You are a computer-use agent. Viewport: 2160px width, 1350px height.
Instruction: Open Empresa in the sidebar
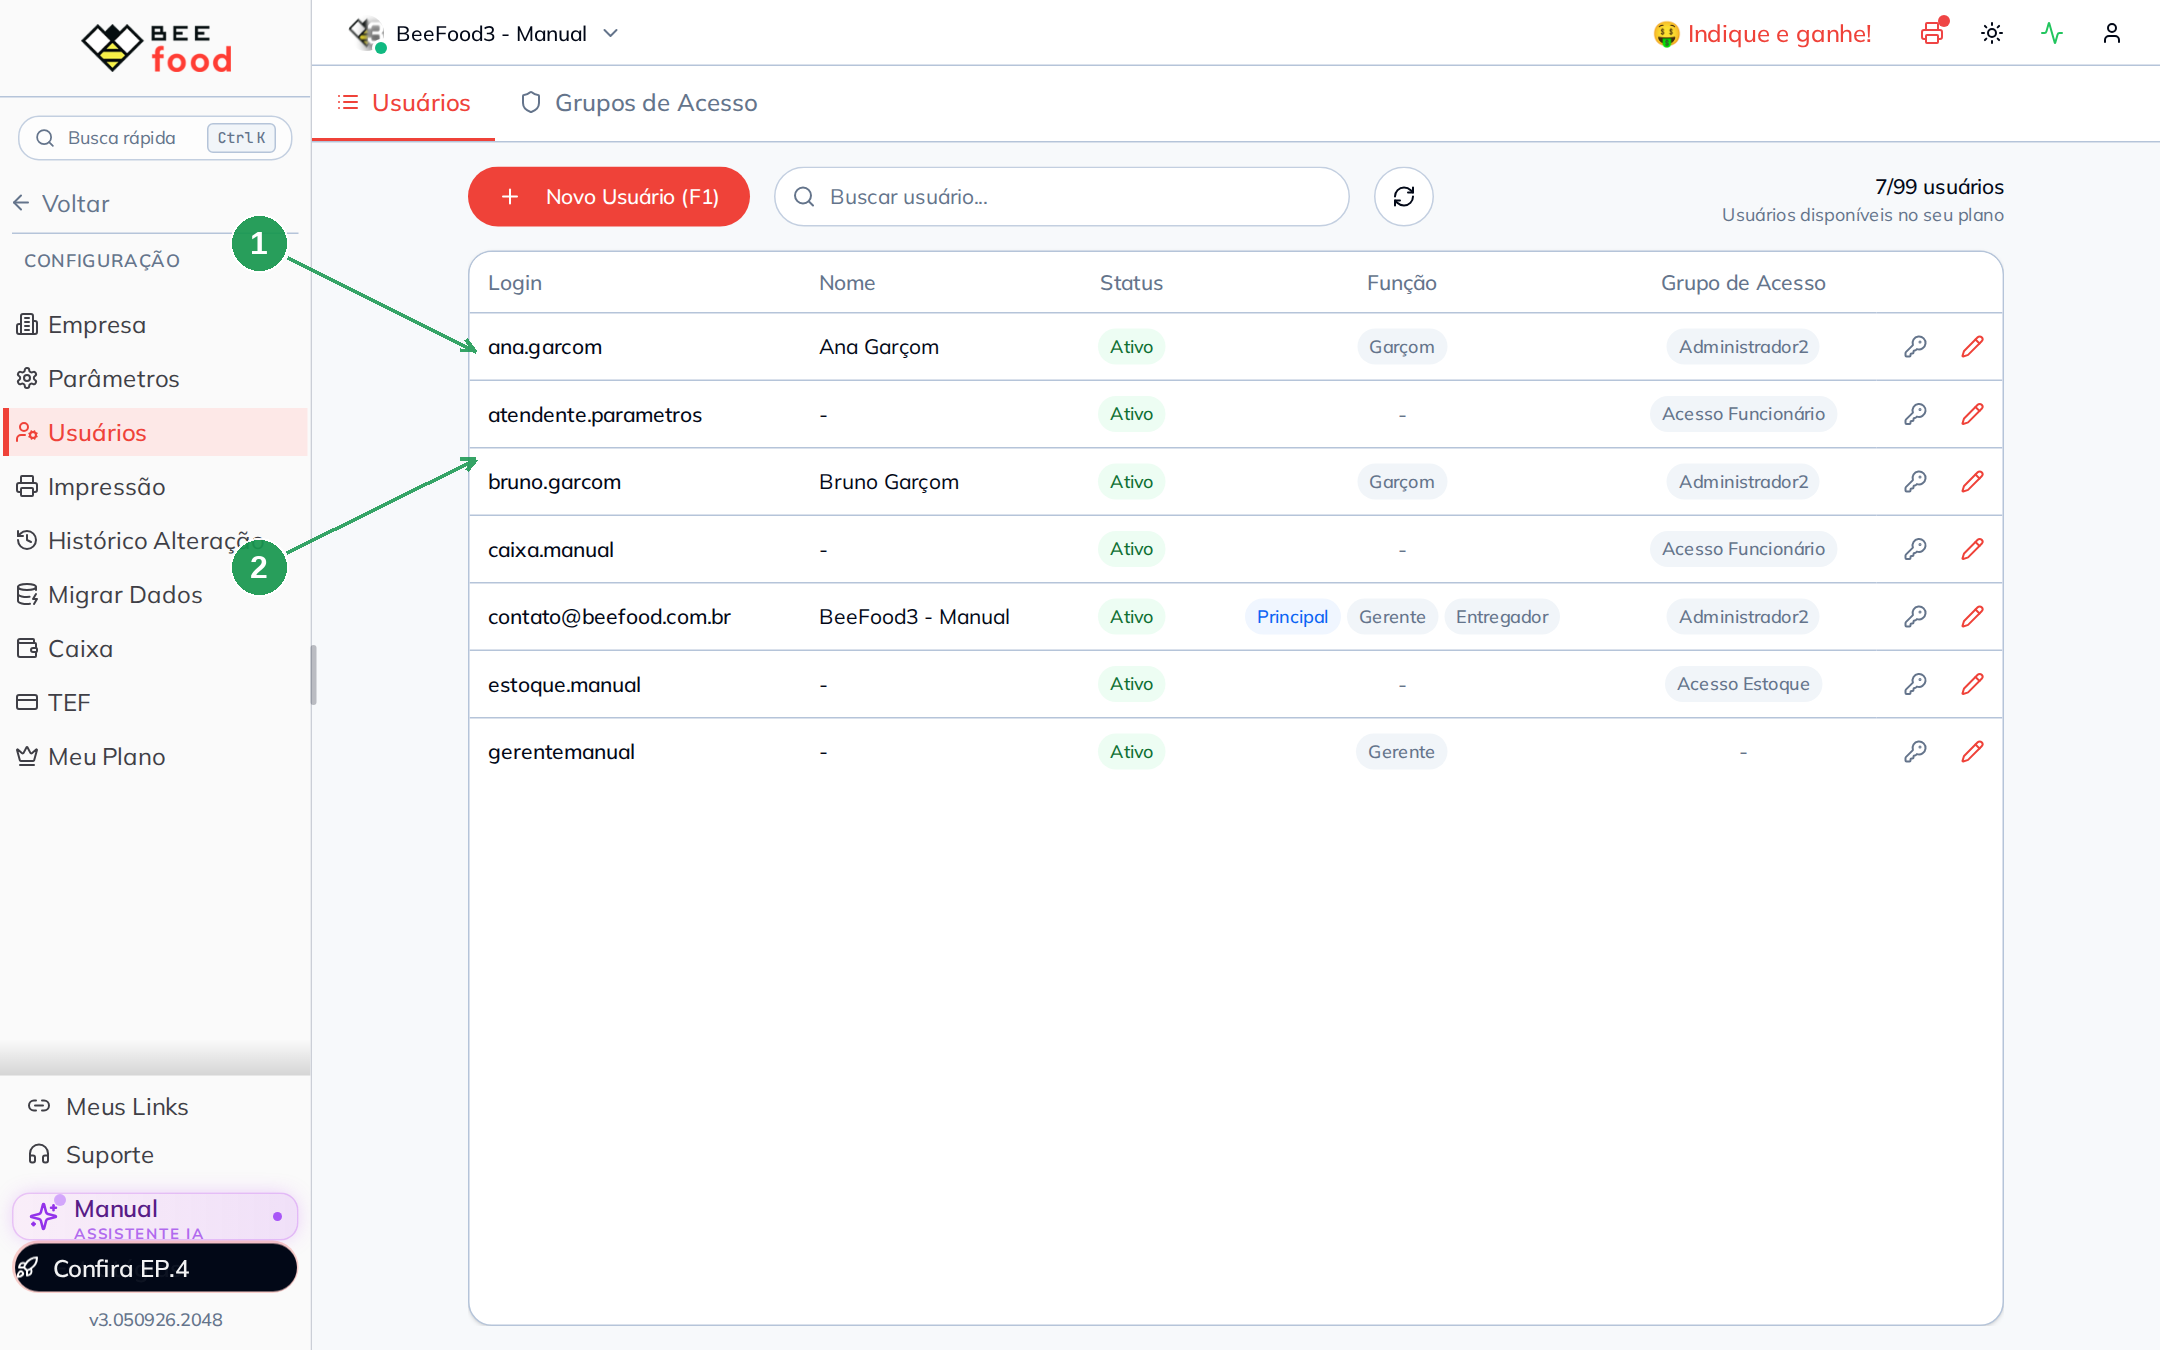tap(156, 325)
